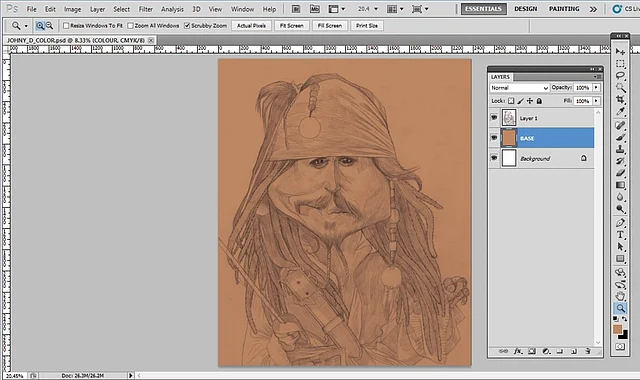This screenshot has width=640, height=380.
Task: Select the Quick Selection tool
Action: (x=620, y=88)
